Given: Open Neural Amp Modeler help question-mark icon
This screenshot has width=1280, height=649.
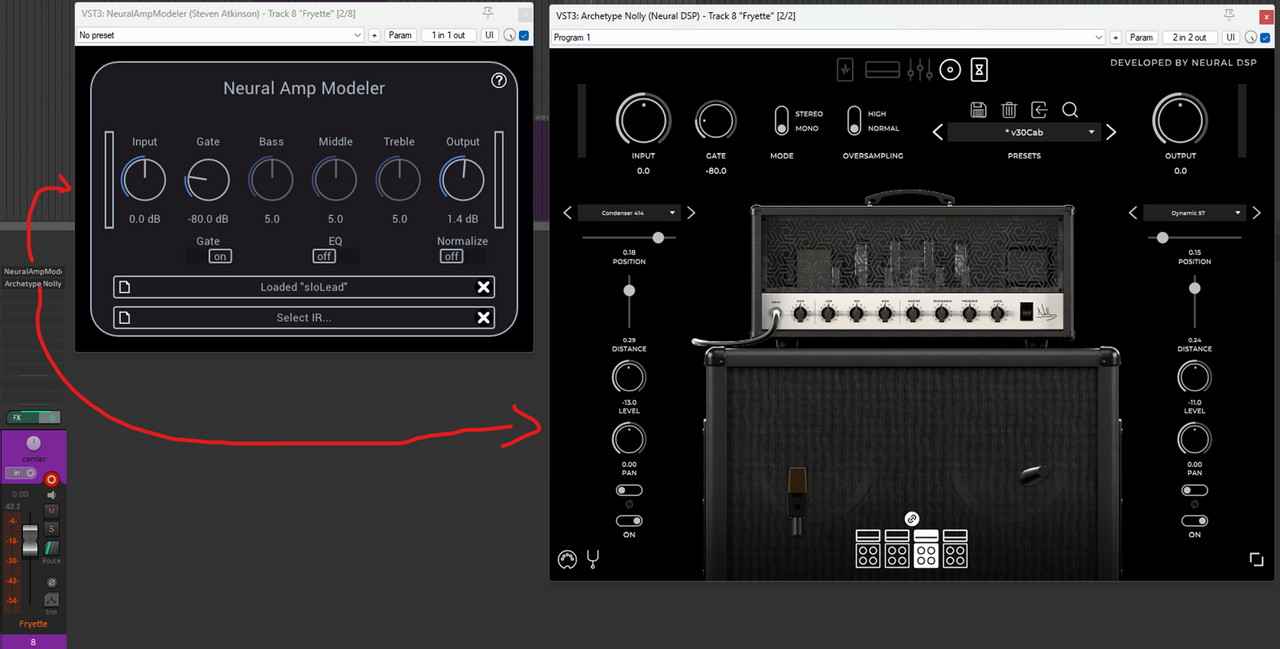Looking at the screenshot, I should [499, 81].
